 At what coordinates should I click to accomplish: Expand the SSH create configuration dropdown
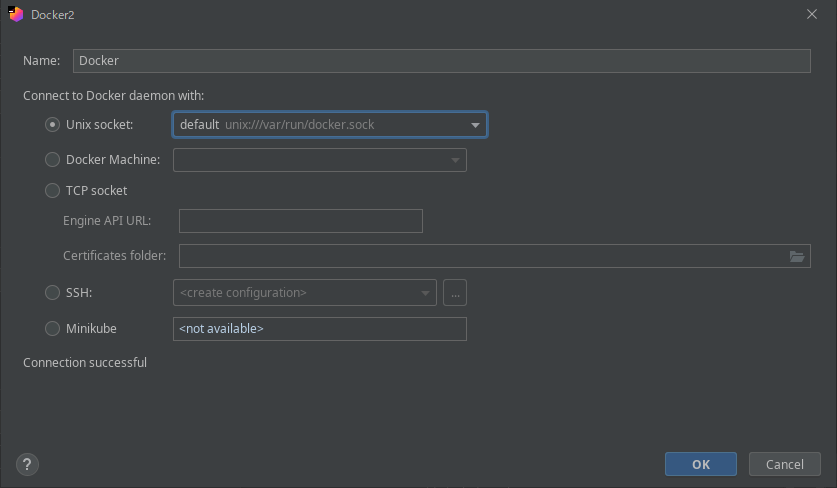[426, 293]
